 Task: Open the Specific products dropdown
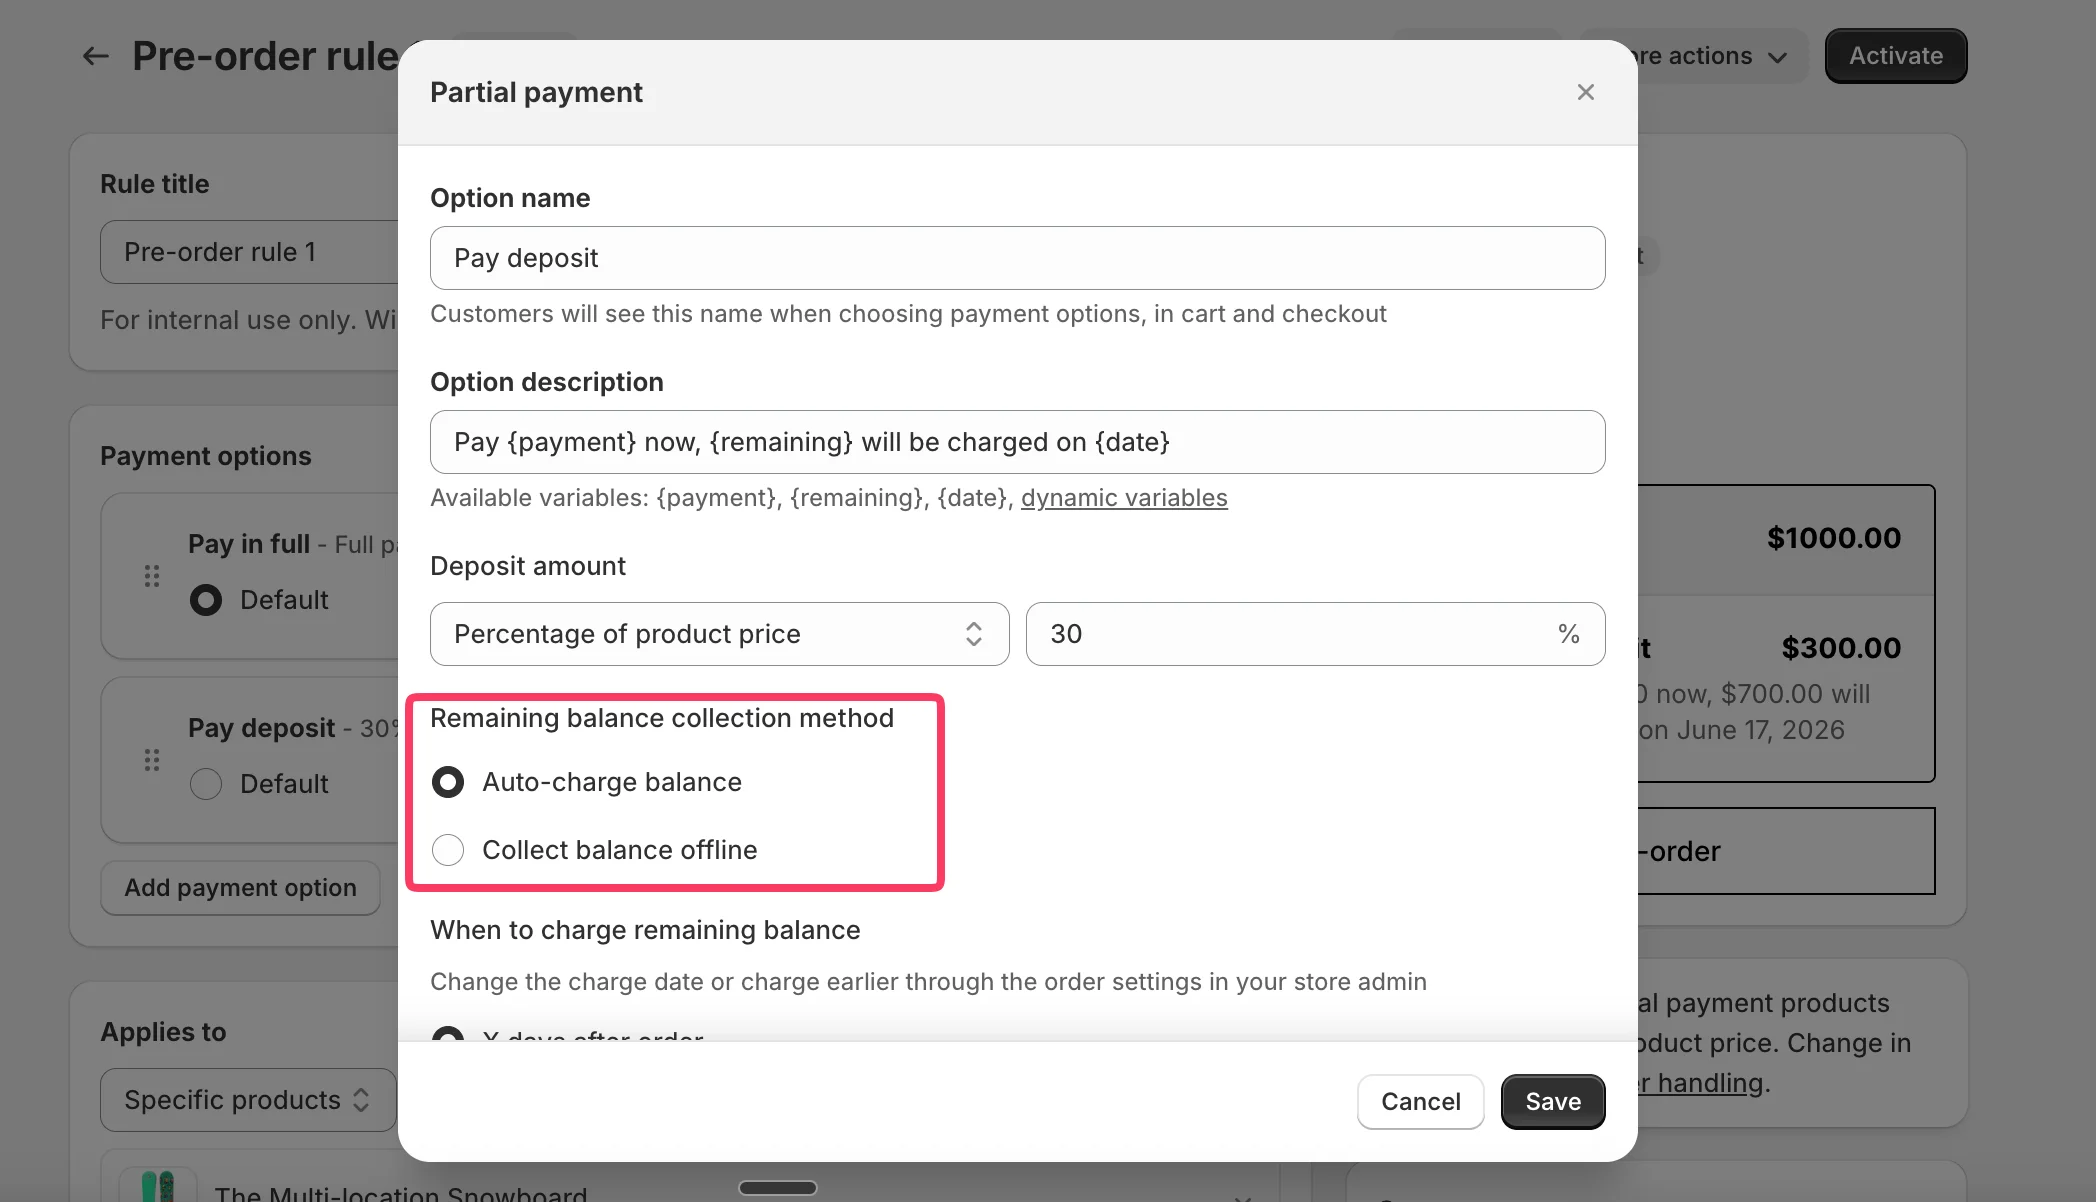248,1100
